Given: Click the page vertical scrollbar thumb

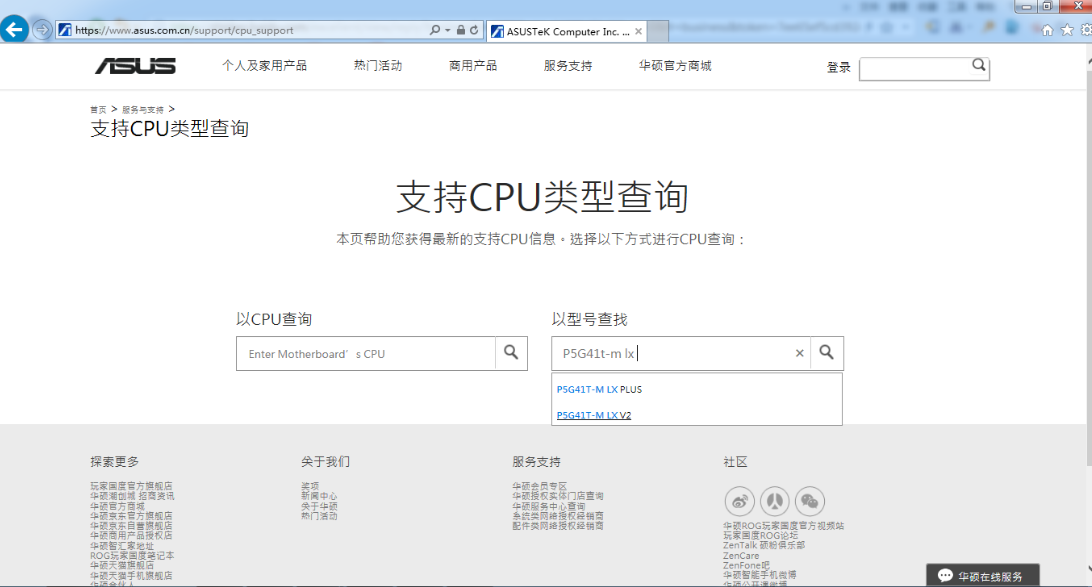Looking at the screenshot, I should click(1089, 268).
